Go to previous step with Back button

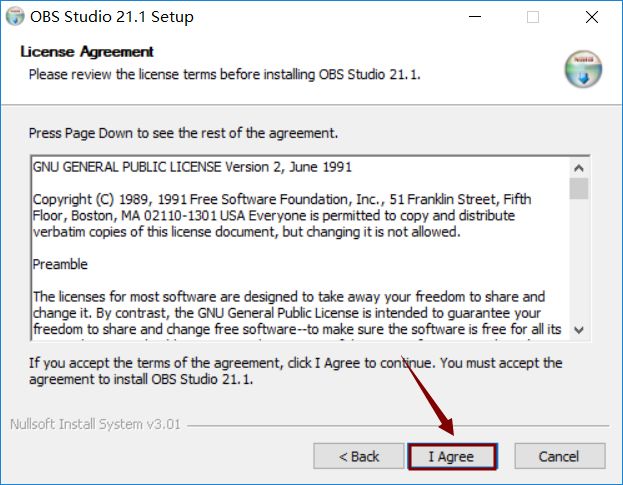tap(359, 456)
